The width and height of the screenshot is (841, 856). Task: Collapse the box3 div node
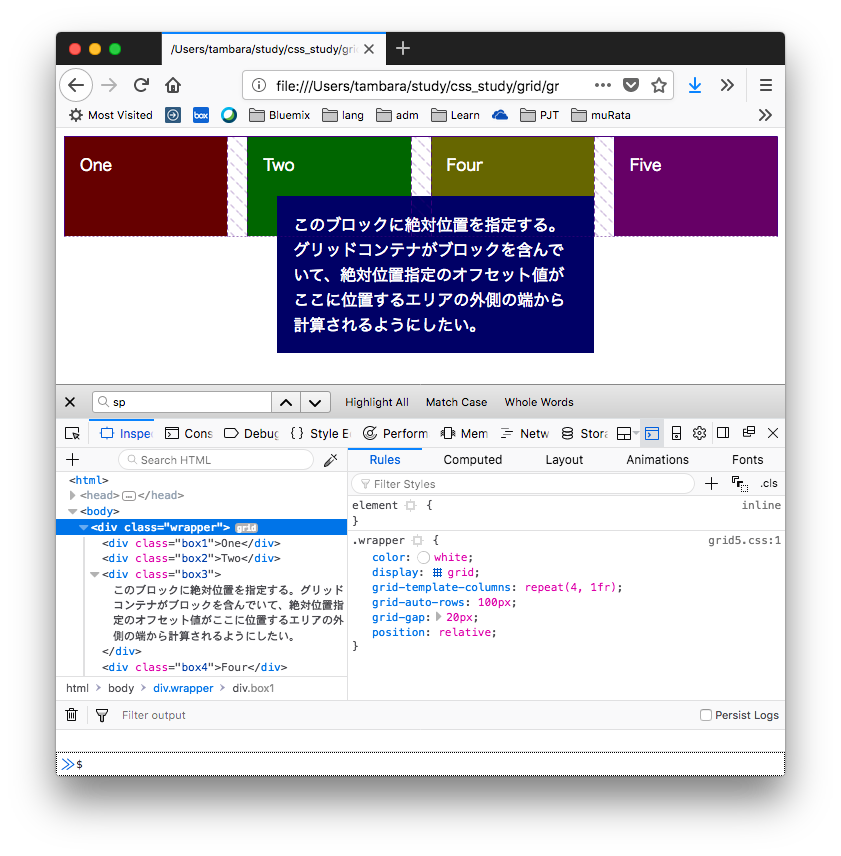coord(94,574)
